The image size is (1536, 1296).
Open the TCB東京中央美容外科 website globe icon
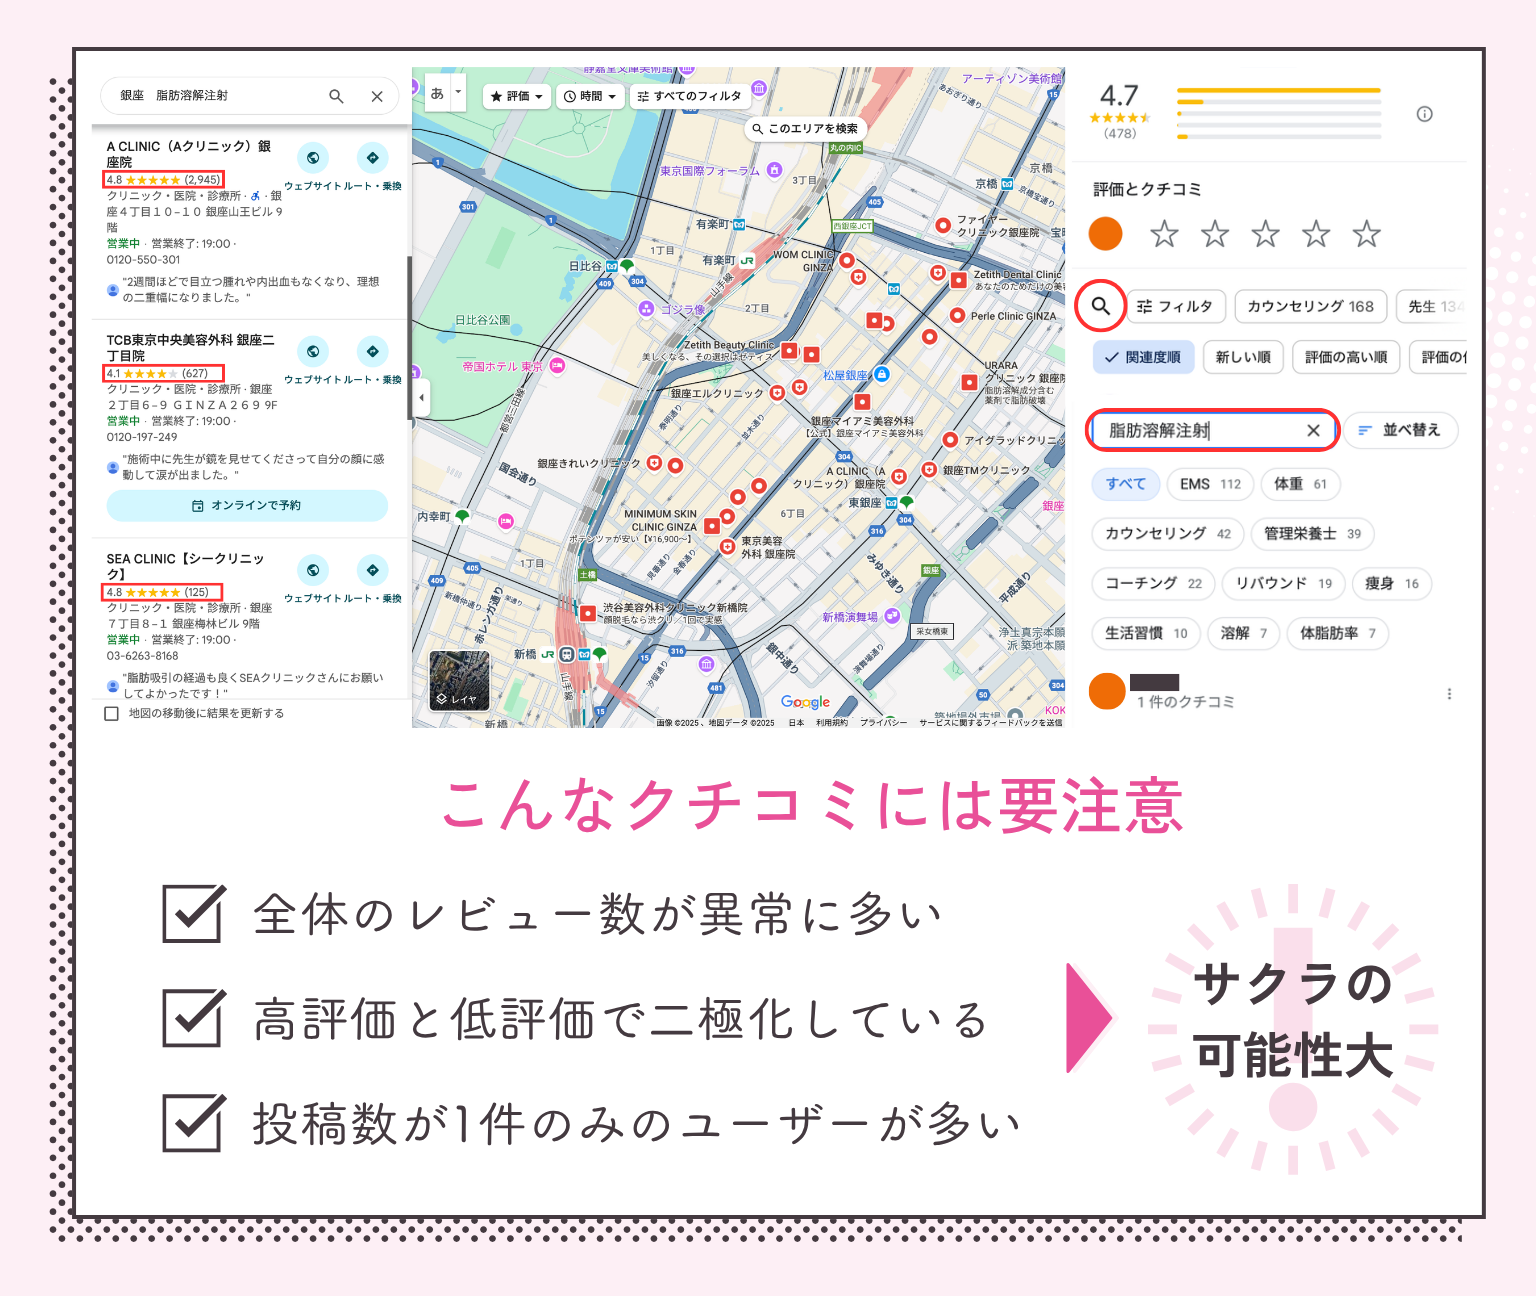[313, 351]
